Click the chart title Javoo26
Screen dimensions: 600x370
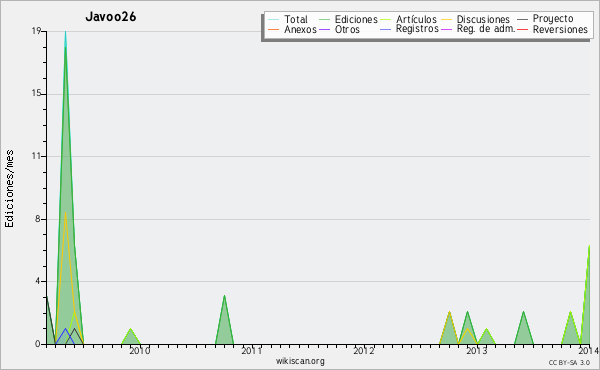tap(111, 17)
